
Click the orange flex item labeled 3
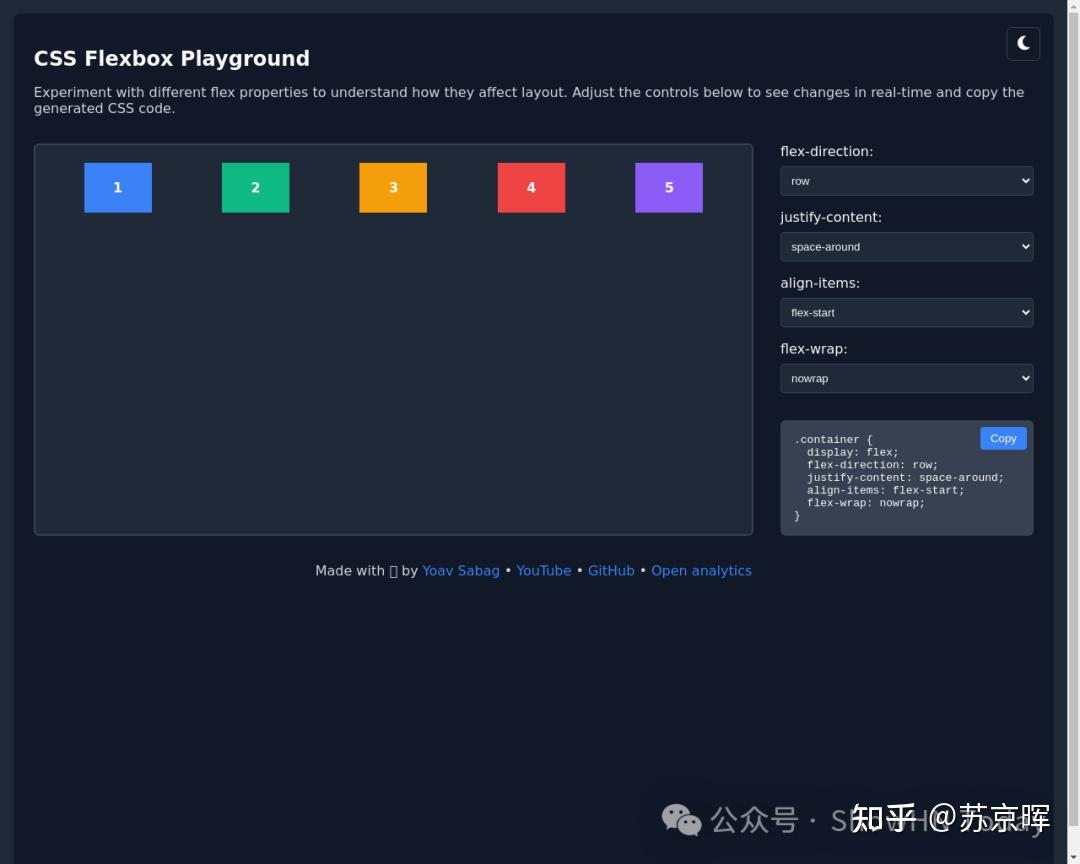[393, 187]
